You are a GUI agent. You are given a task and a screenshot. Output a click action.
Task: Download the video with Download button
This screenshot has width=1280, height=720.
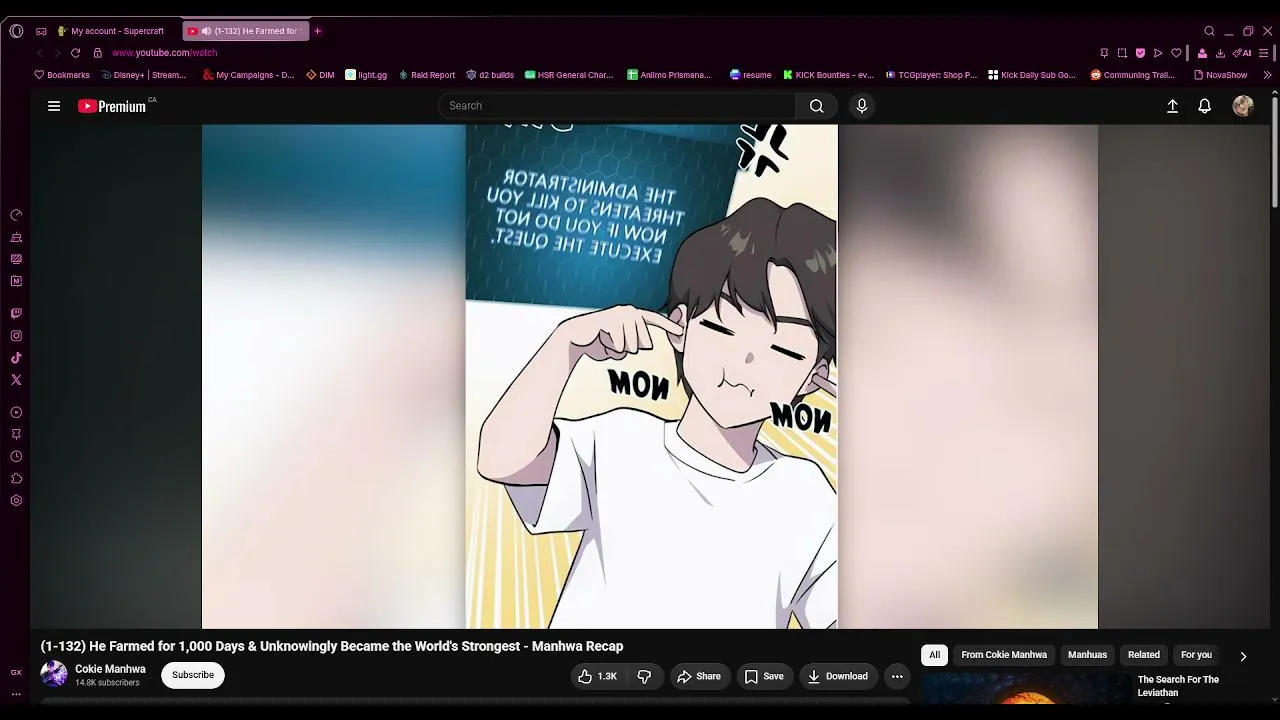pyautogui.click(x=838, y=676)
